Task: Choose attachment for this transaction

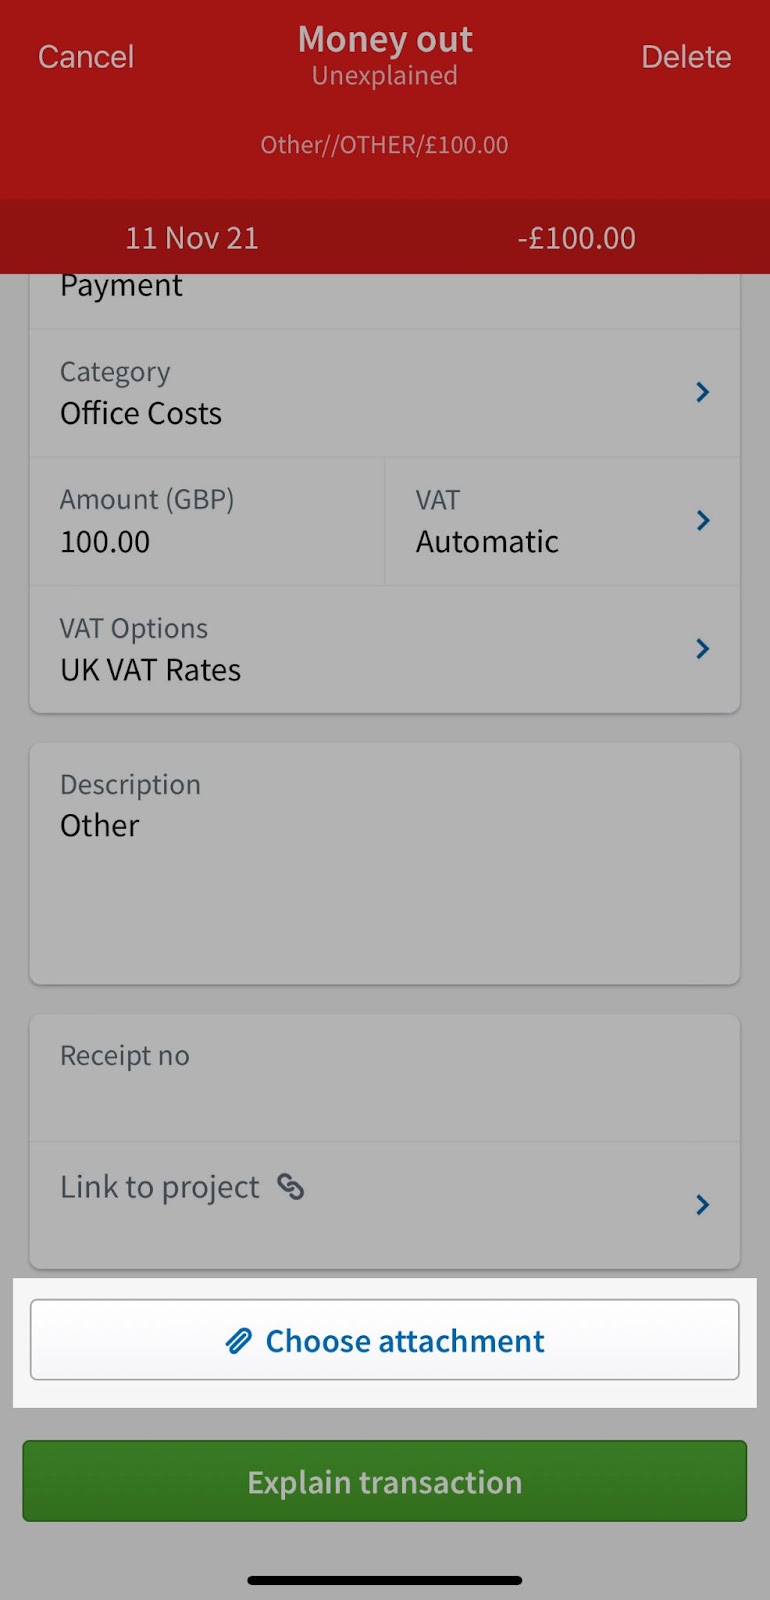Action: [x=384, y=1340]
